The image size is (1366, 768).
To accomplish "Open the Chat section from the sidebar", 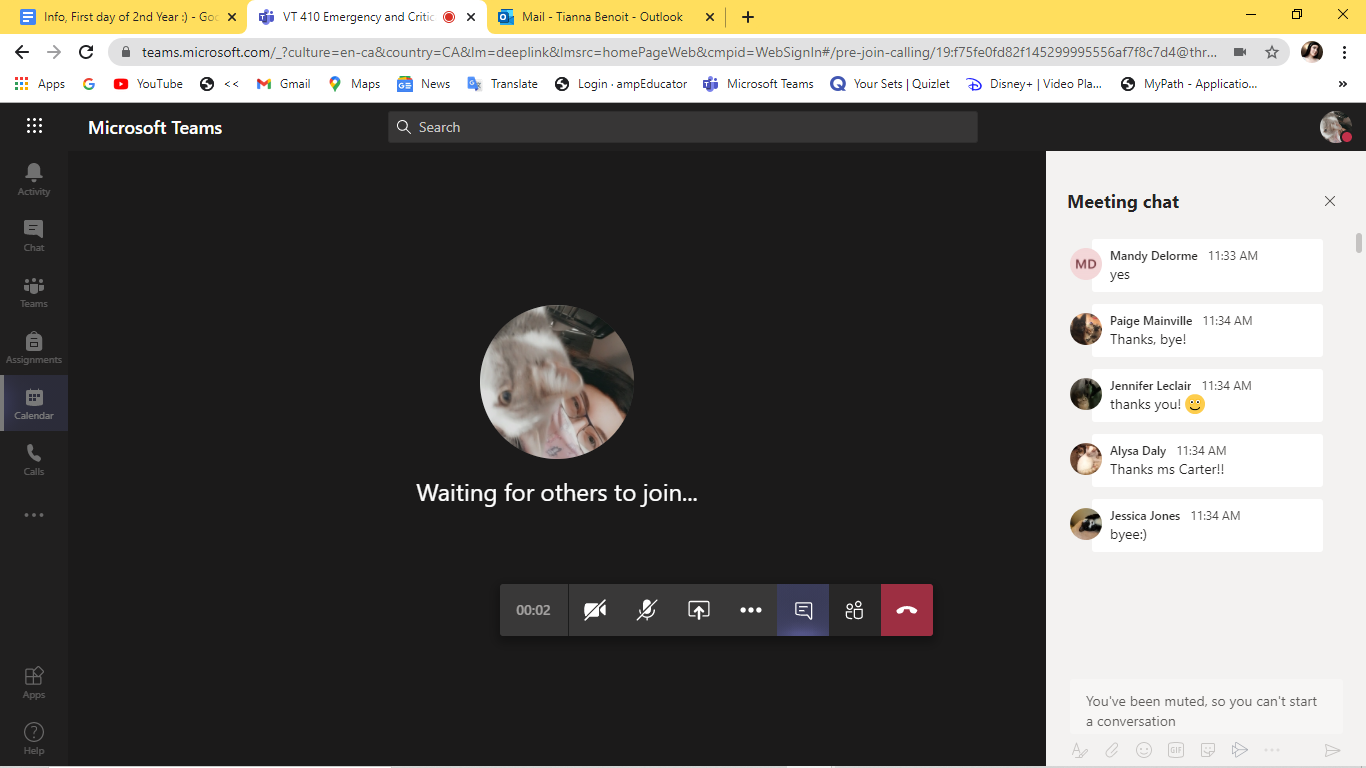I will [x=33, y=234].
